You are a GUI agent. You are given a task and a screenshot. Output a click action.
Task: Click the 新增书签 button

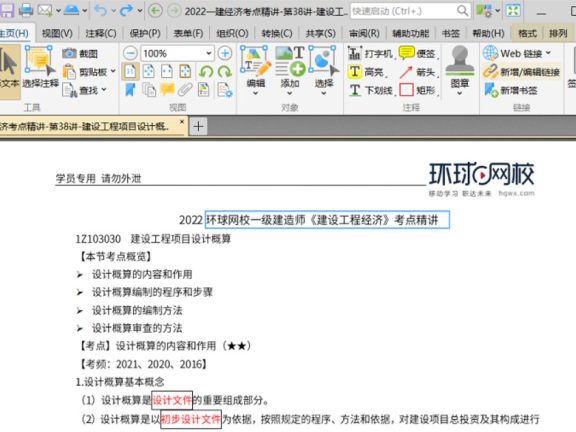coord(511,90)
